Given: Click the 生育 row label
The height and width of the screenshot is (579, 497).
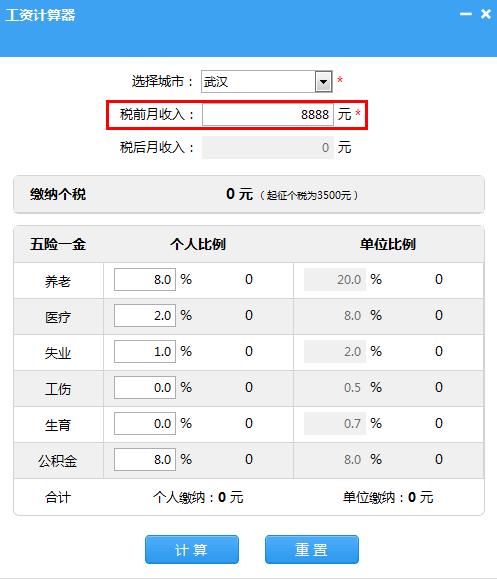Looking at the screenshot, I should click(x=58, y=425).
